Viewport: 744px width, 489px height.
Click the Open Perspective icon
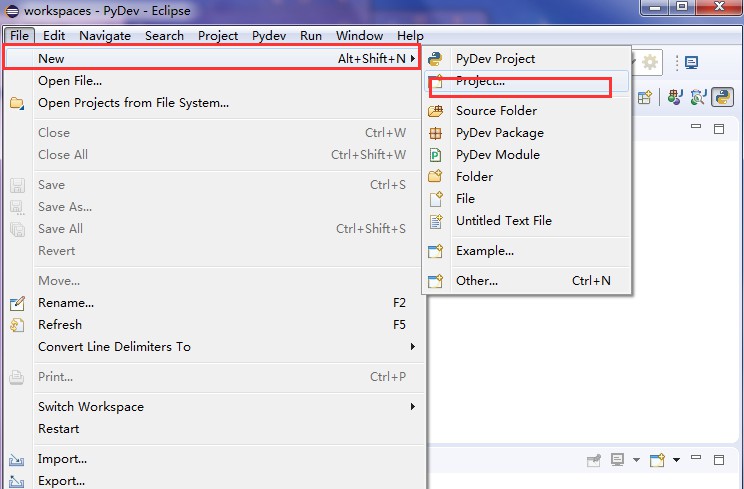click(x=645, y=97)
